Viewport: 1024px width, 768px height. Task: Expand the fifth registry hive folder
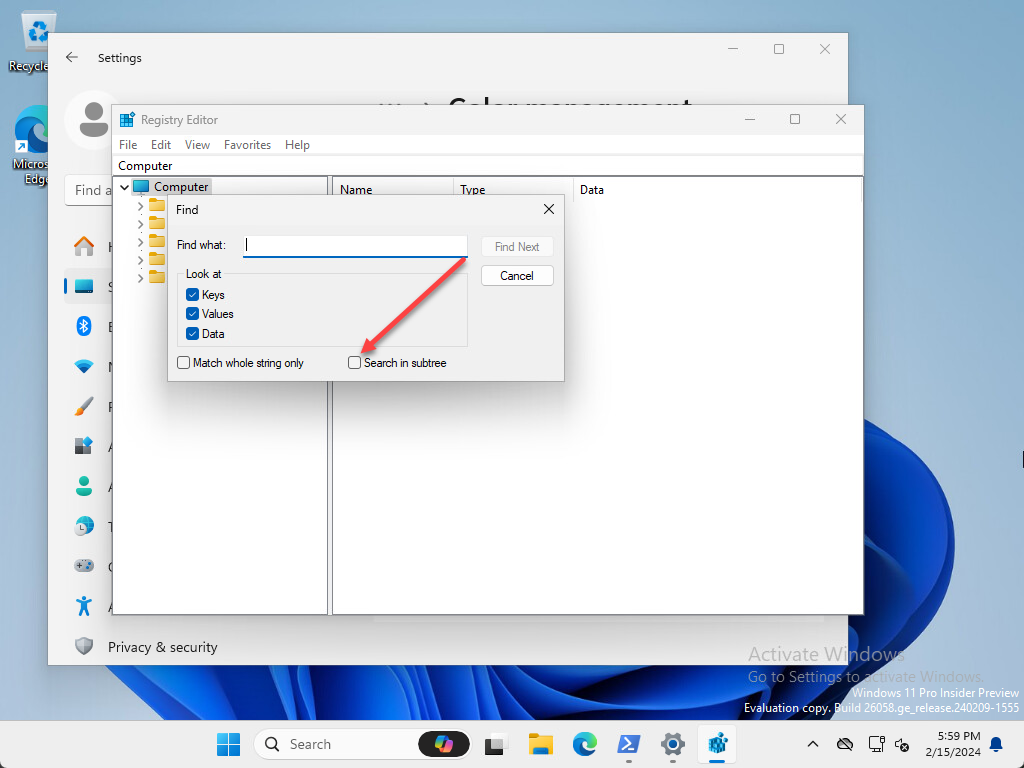pos(140,278)
